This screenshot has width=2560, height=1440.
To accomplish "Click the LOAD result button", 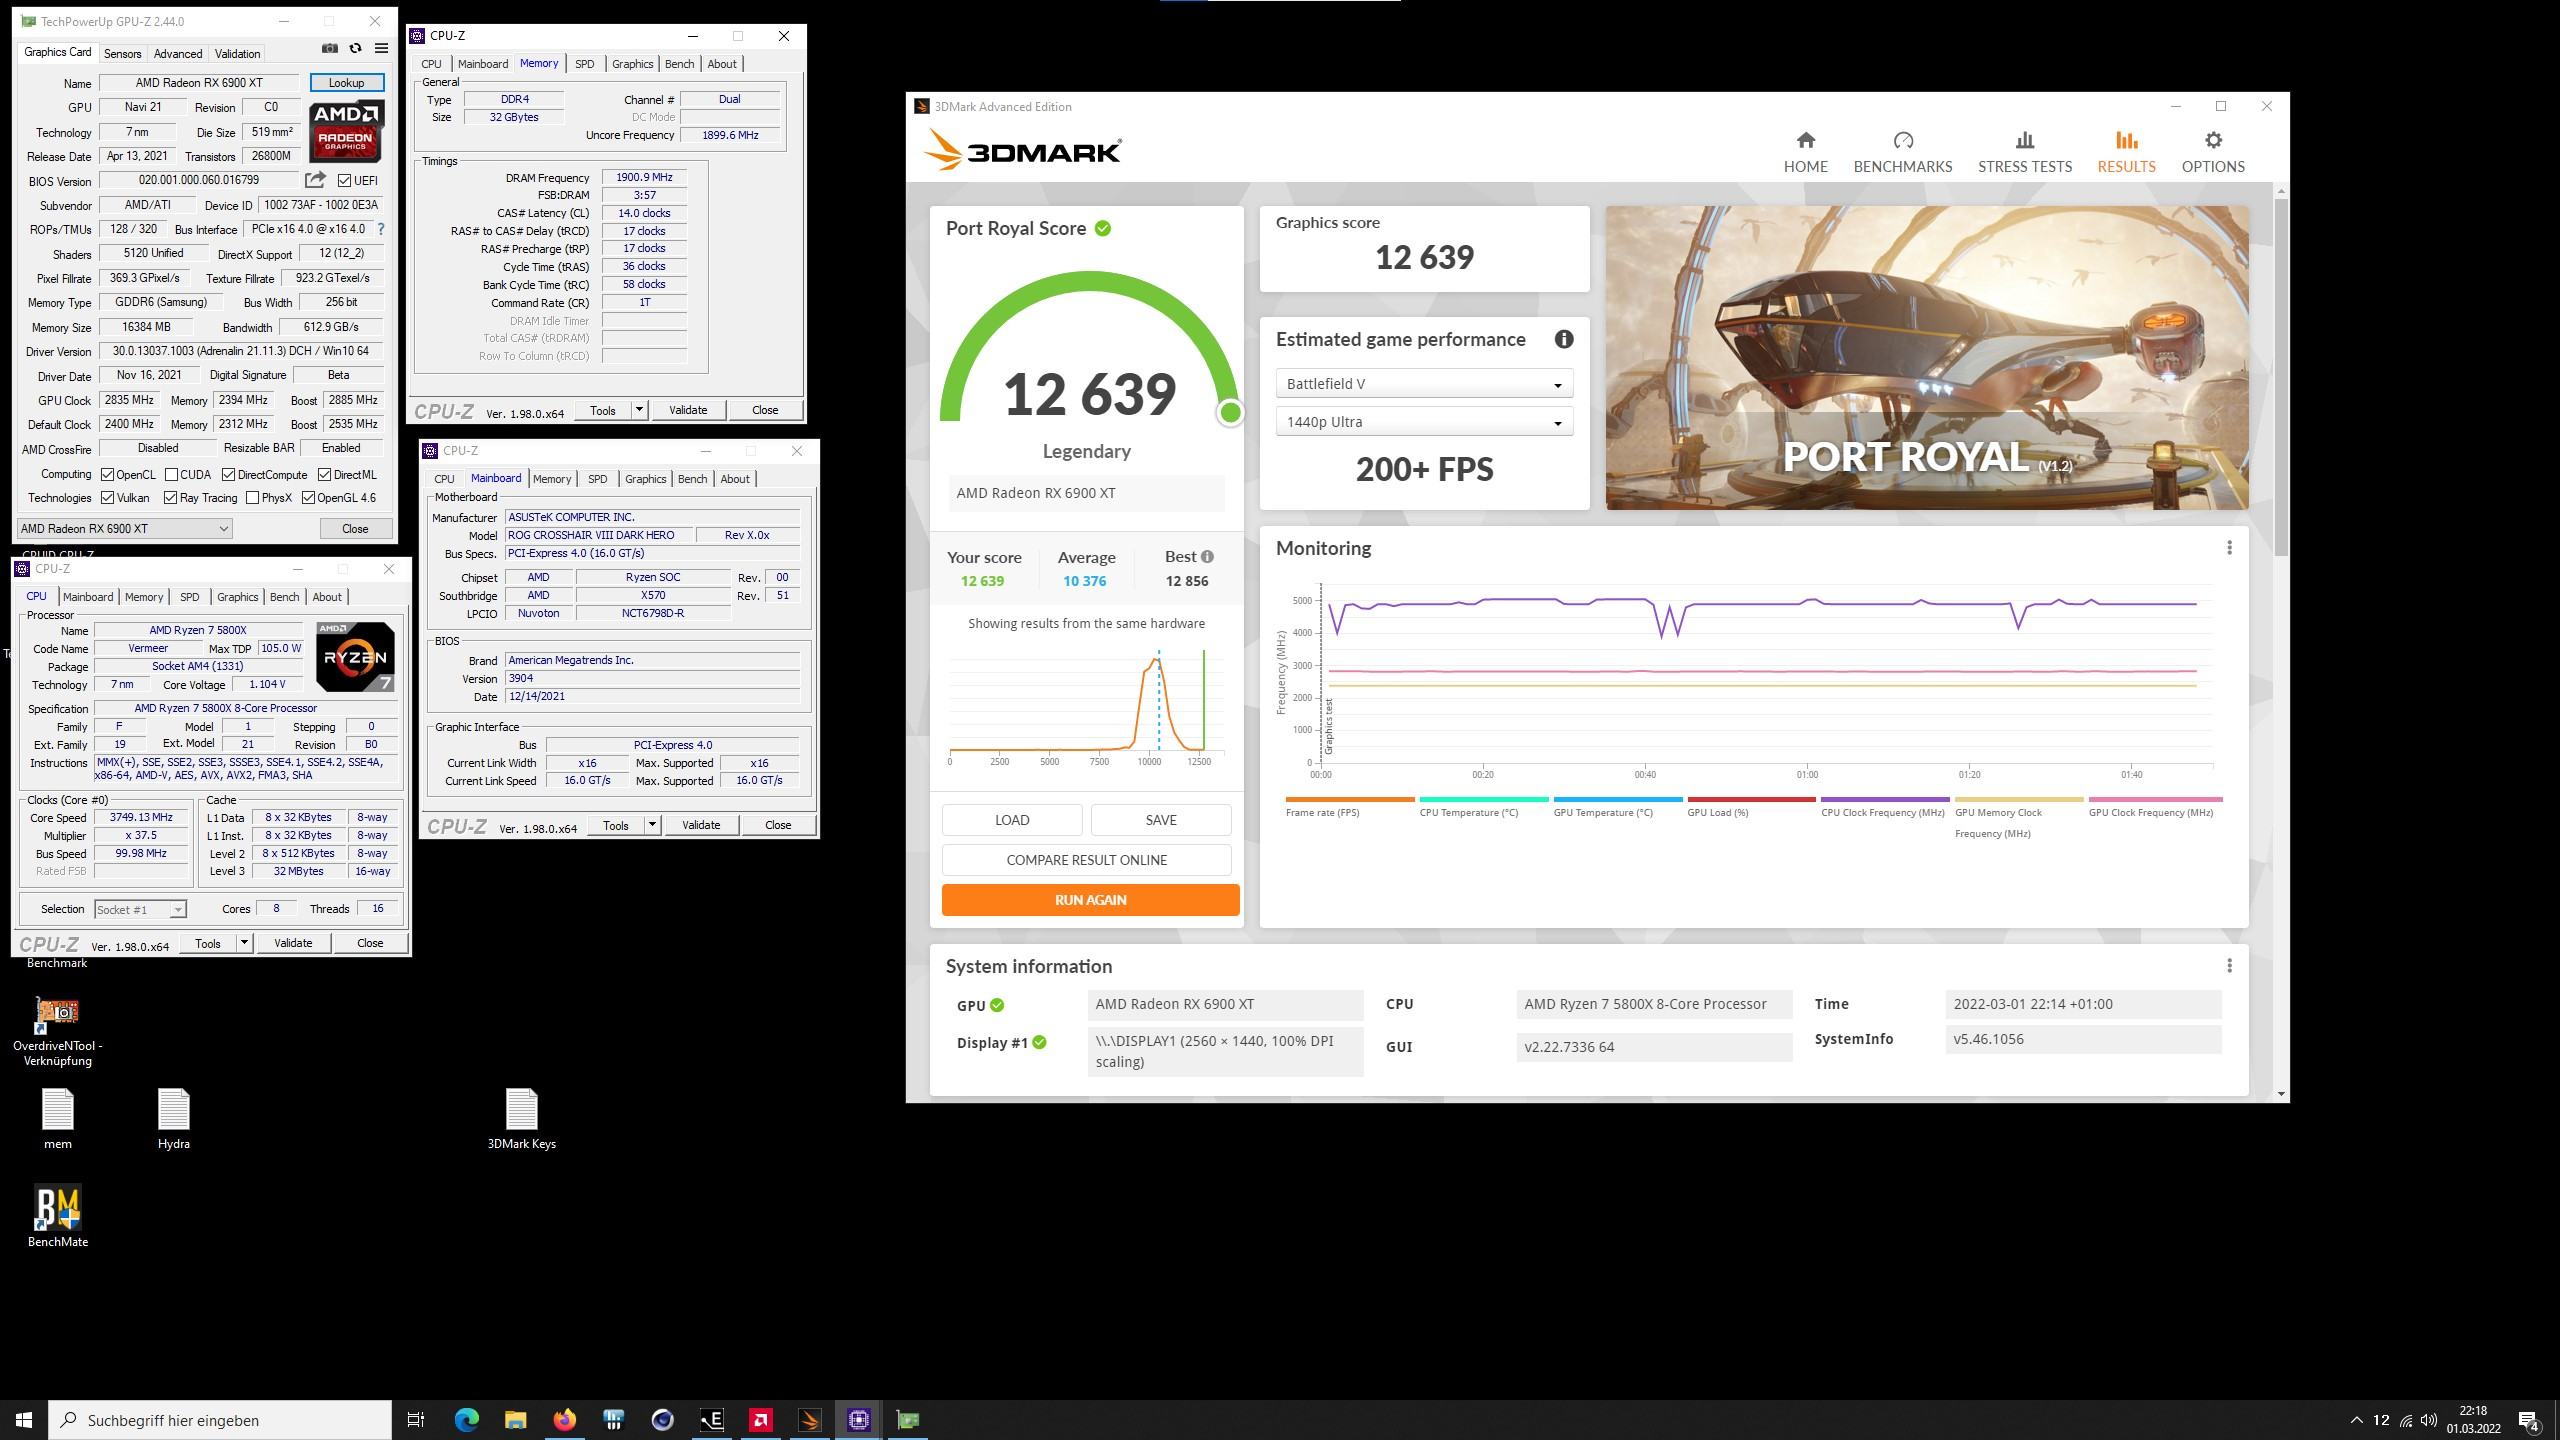I will point(1012,820).
